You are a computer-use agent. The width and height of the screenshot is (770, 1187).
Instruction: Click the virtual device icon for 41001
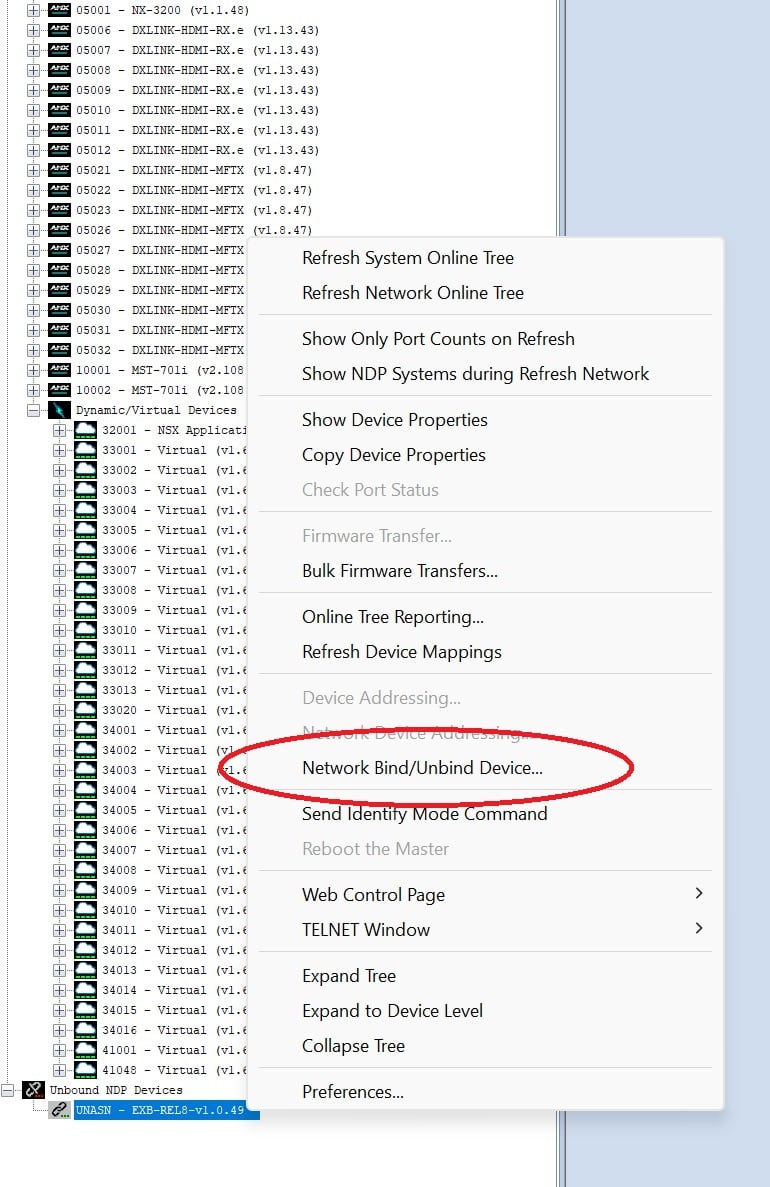(x=86, y=1050)
